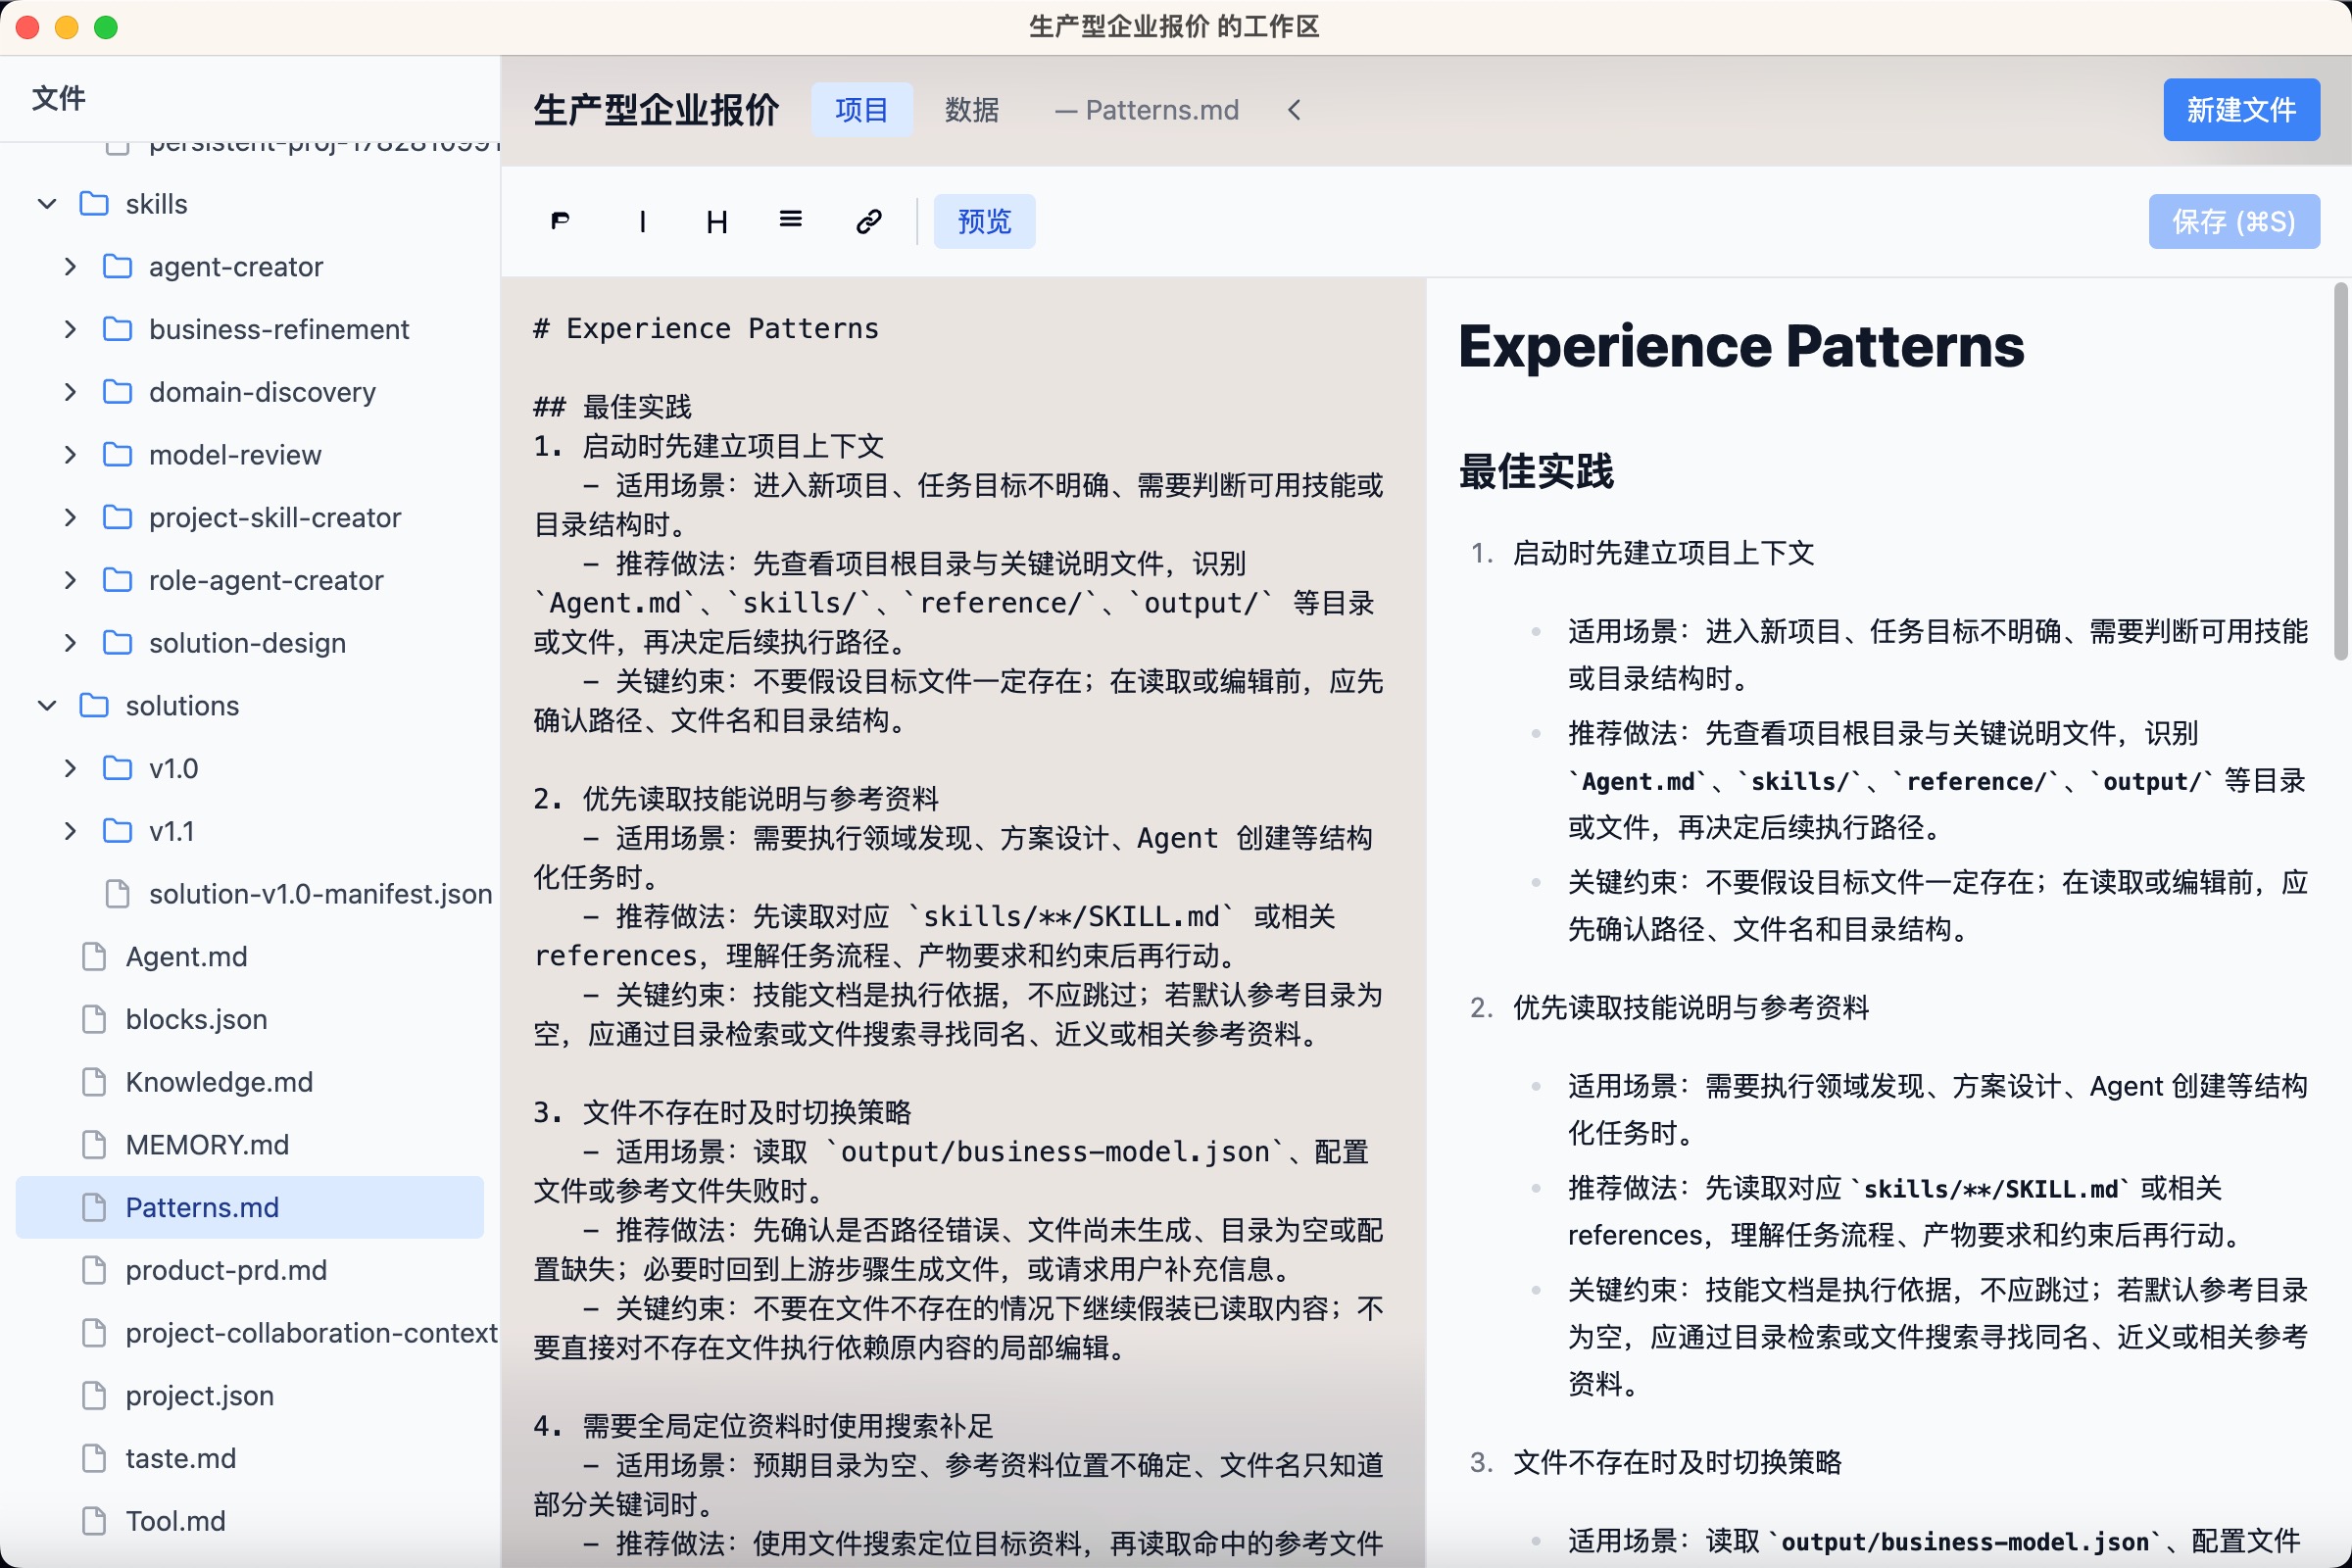Switch to the 数据 tab
Screen dimensions: 2352x1568
pos(972,110)
